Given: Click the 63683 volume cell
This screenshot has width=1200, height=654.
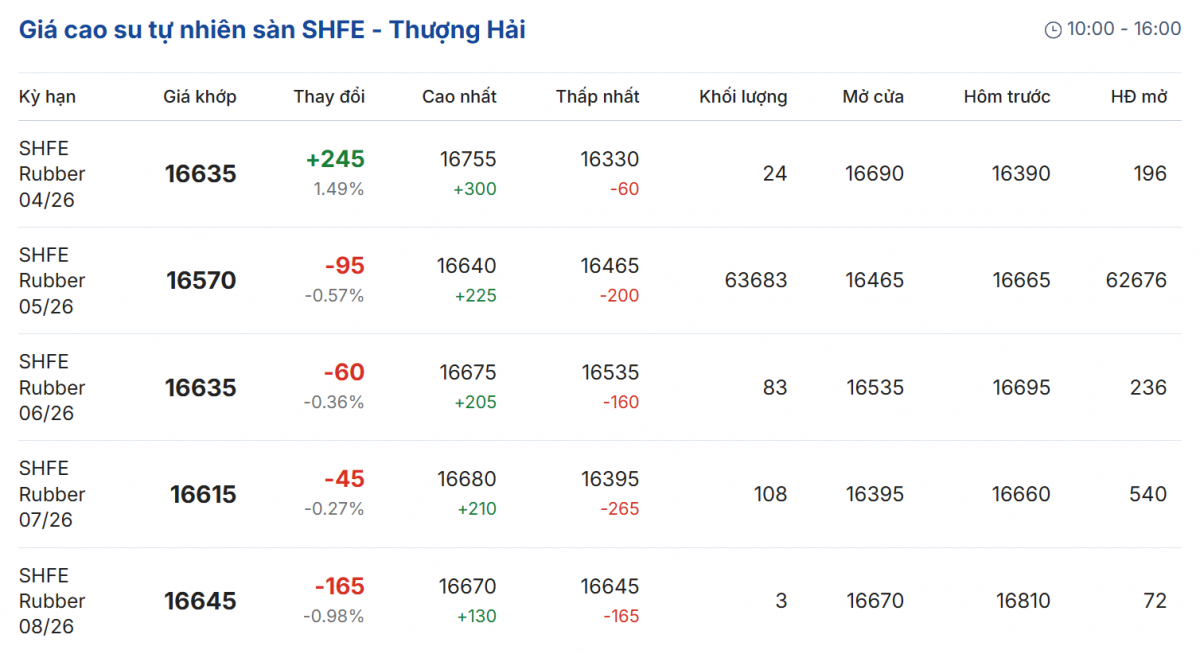Looking at the screenshot, I should [756, 281].
